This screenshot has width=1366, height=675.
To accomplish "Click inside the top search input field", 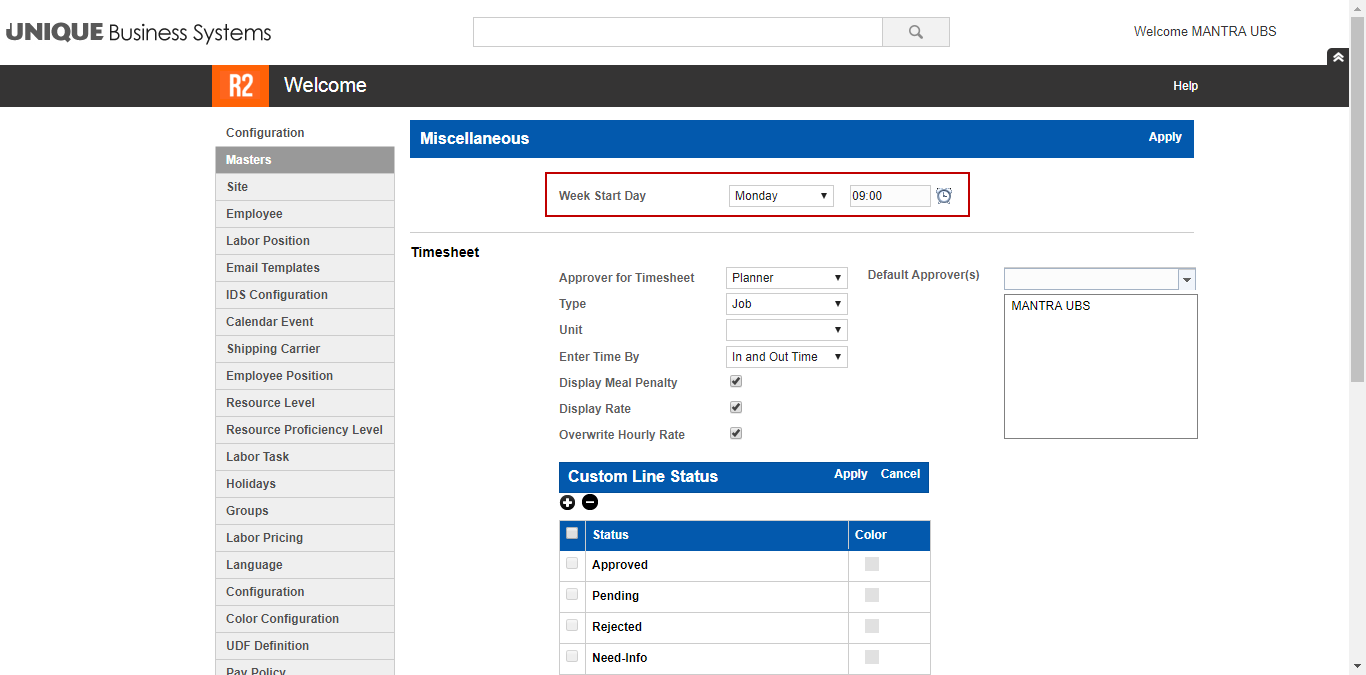I will pyautogui.click(x=677, y=31).
